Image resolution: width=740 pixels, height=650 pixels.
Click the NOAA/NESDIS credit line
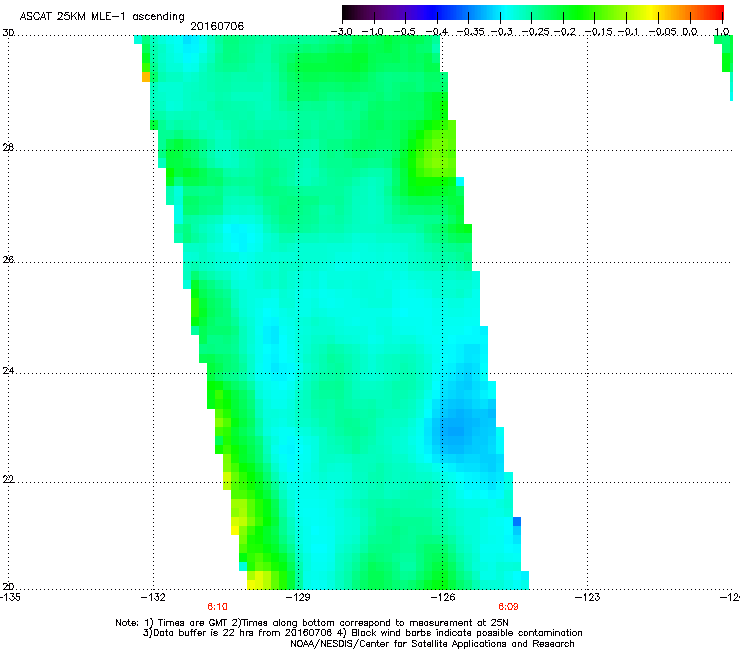pyautogui.click(x=432, y=643)
